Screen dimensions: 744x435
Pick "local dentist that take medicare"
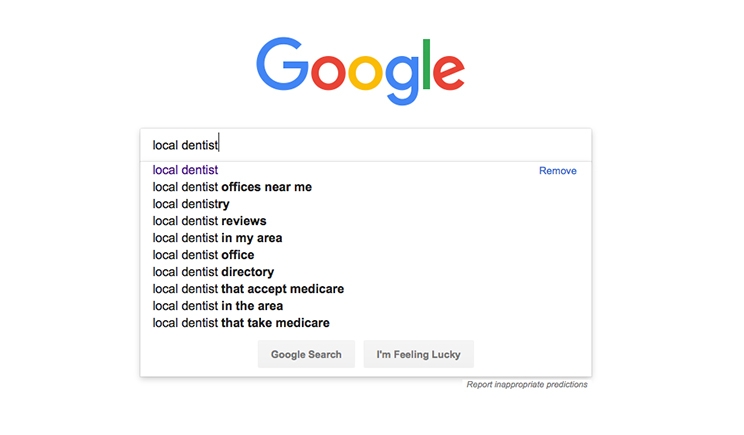point(241,323)
